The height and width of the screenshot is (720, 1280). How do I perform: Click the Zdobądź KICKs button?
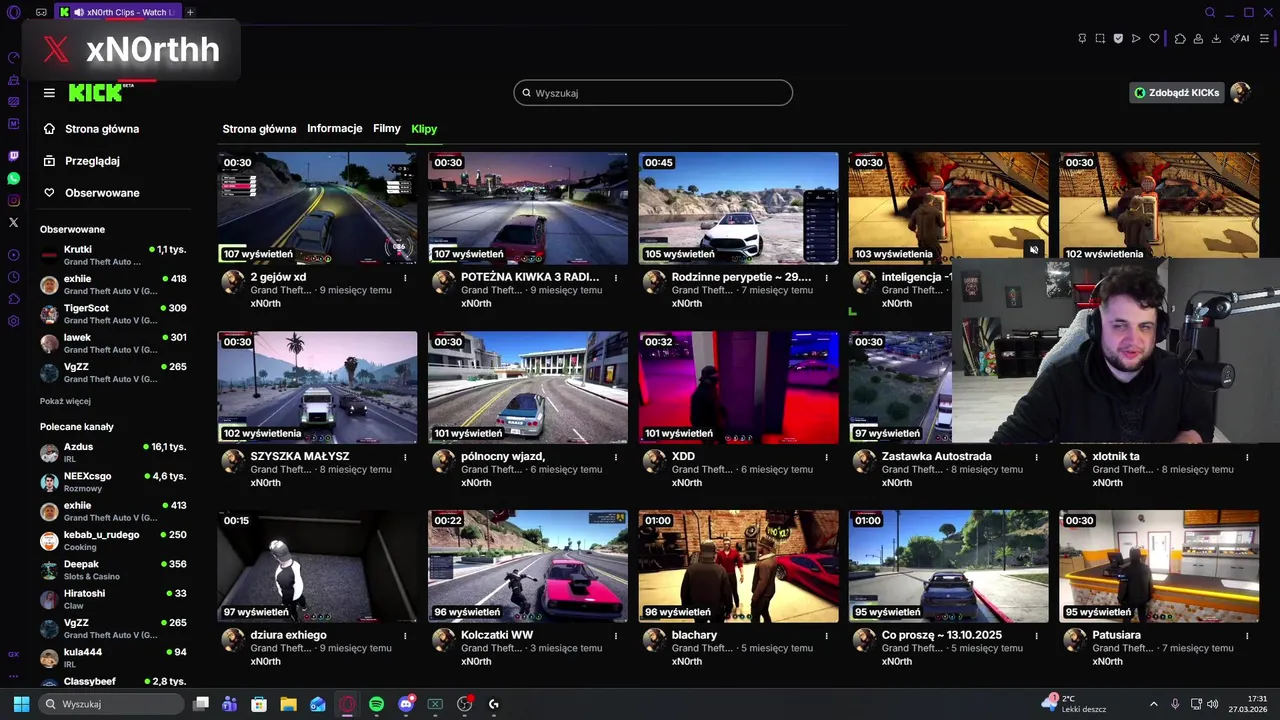pos(1176,93)
